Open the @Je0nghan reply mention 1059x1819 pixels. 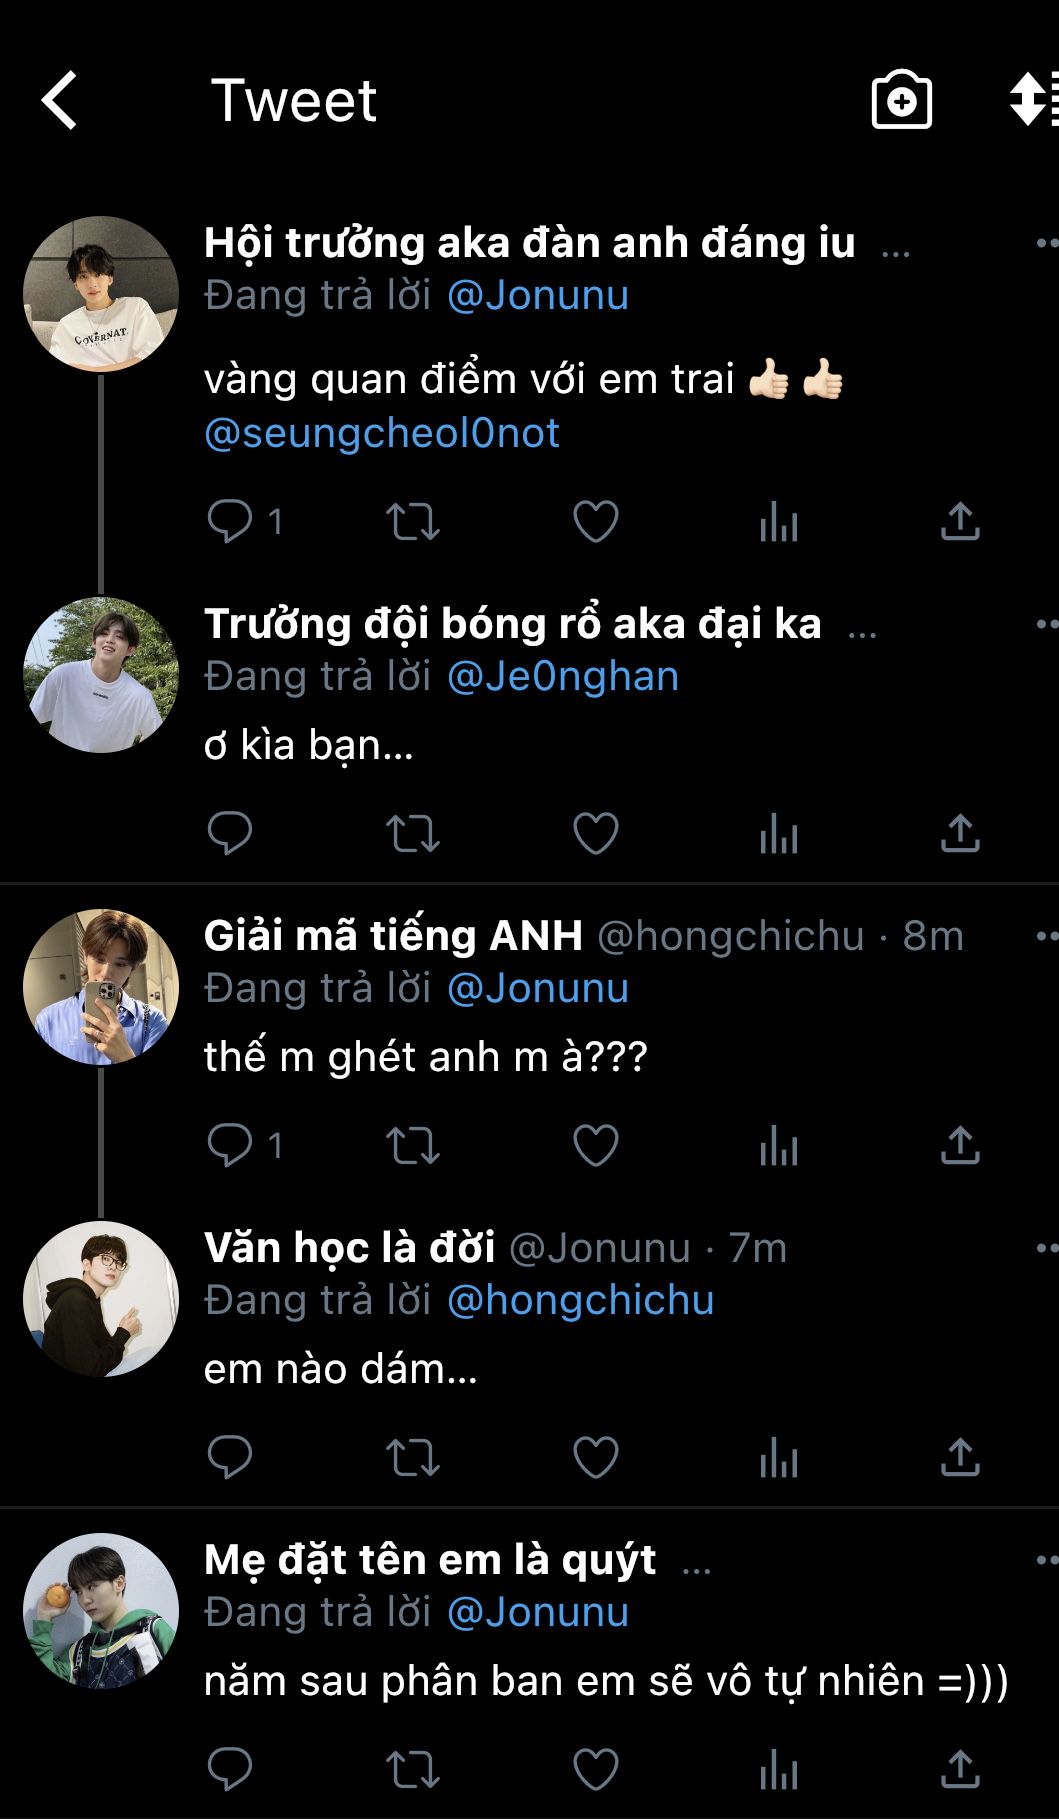coord(563,676)
